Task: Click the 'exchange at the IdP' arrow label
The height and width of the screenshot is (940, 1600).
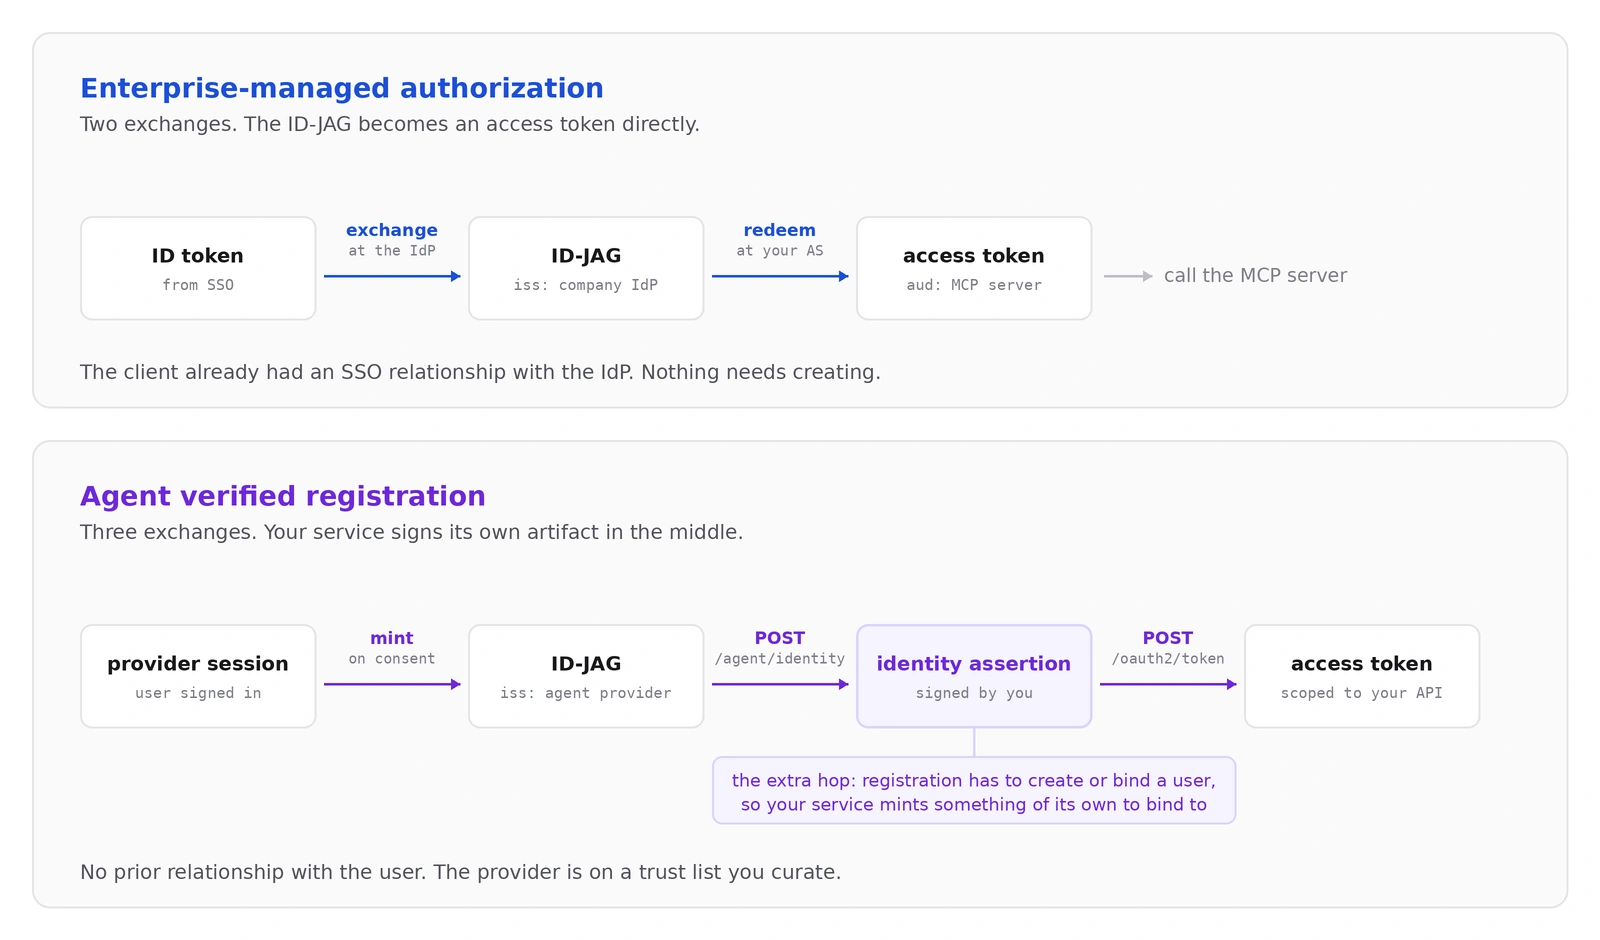Action: click(x=392, y=240)
